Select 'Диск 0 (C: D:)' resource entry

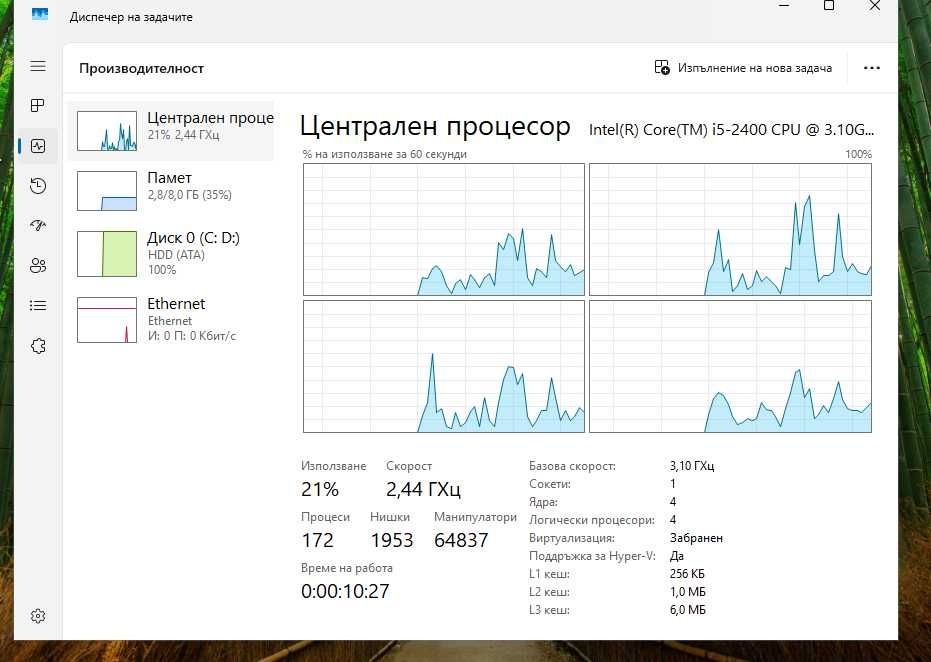click(x=171, y=254)
